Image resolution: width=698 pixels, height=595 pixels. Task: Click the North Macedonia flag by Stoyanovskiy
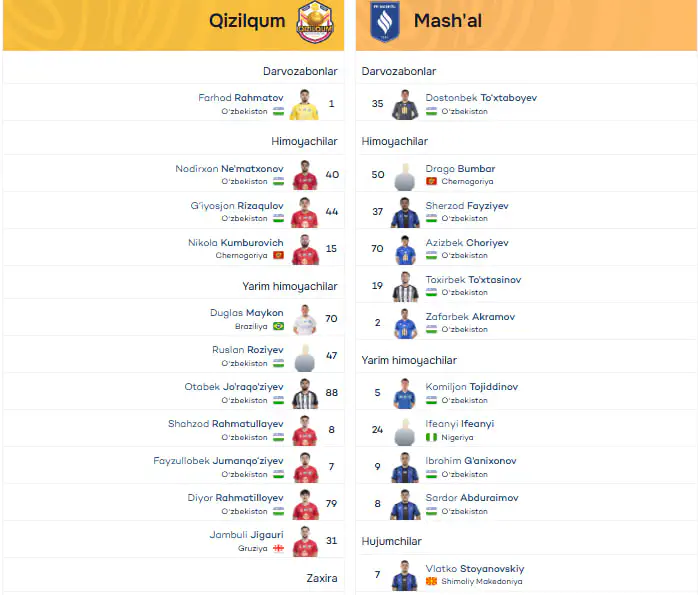click(x=431, y=581)
